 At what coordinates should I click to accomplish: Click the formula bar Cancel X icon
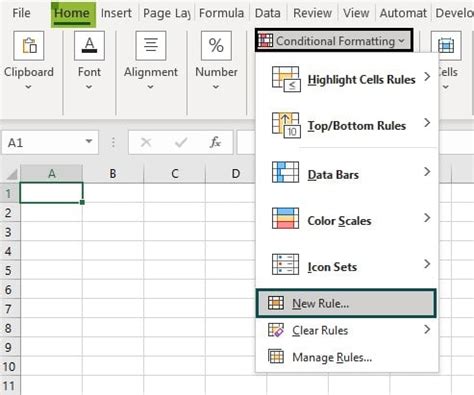pos(146,143)
